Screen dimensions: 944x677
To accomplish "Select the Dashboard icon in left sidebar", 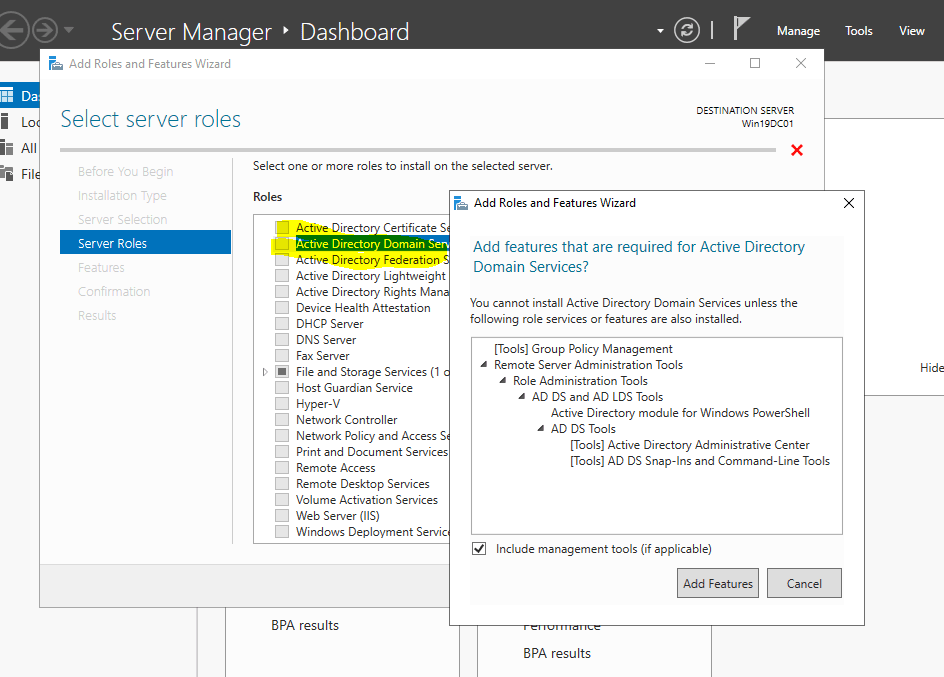I will click(x=7, y=96).
